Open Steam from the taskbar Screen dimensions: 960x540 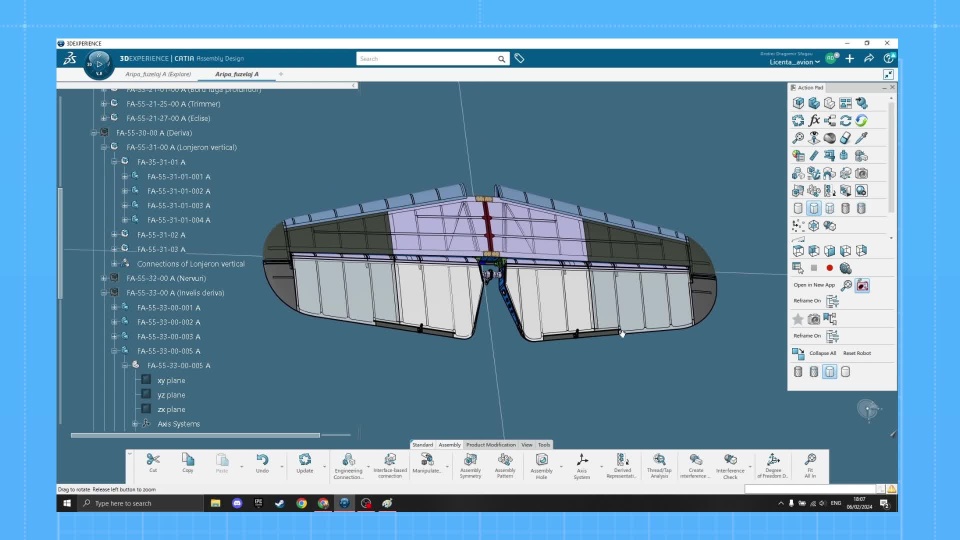280,503
